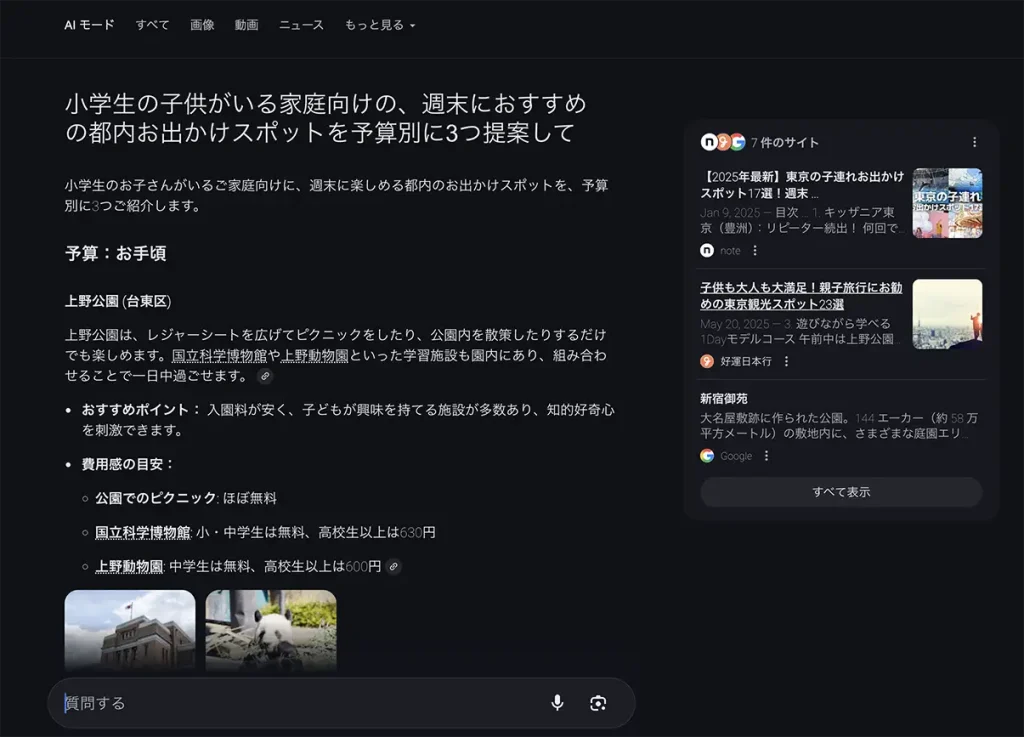Click the link icon after 一日中過ごせます
1024x737 pixels.
click(x=264, y=376)
